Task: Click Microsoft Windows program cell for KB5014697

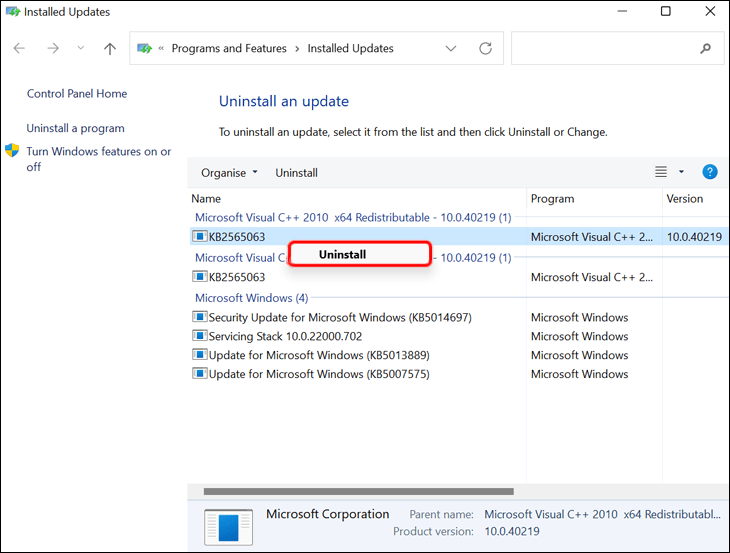Action: point(579,317)
